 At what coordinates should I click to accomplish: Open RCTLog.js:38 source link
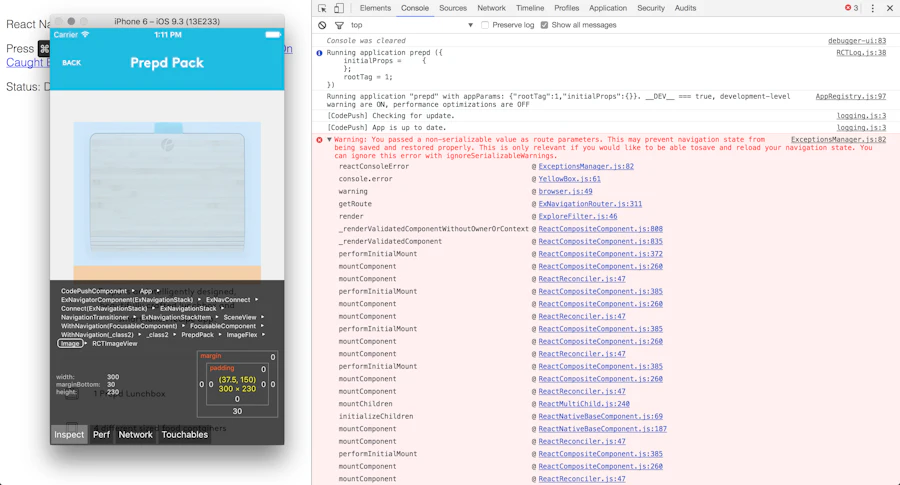[861, 53]
